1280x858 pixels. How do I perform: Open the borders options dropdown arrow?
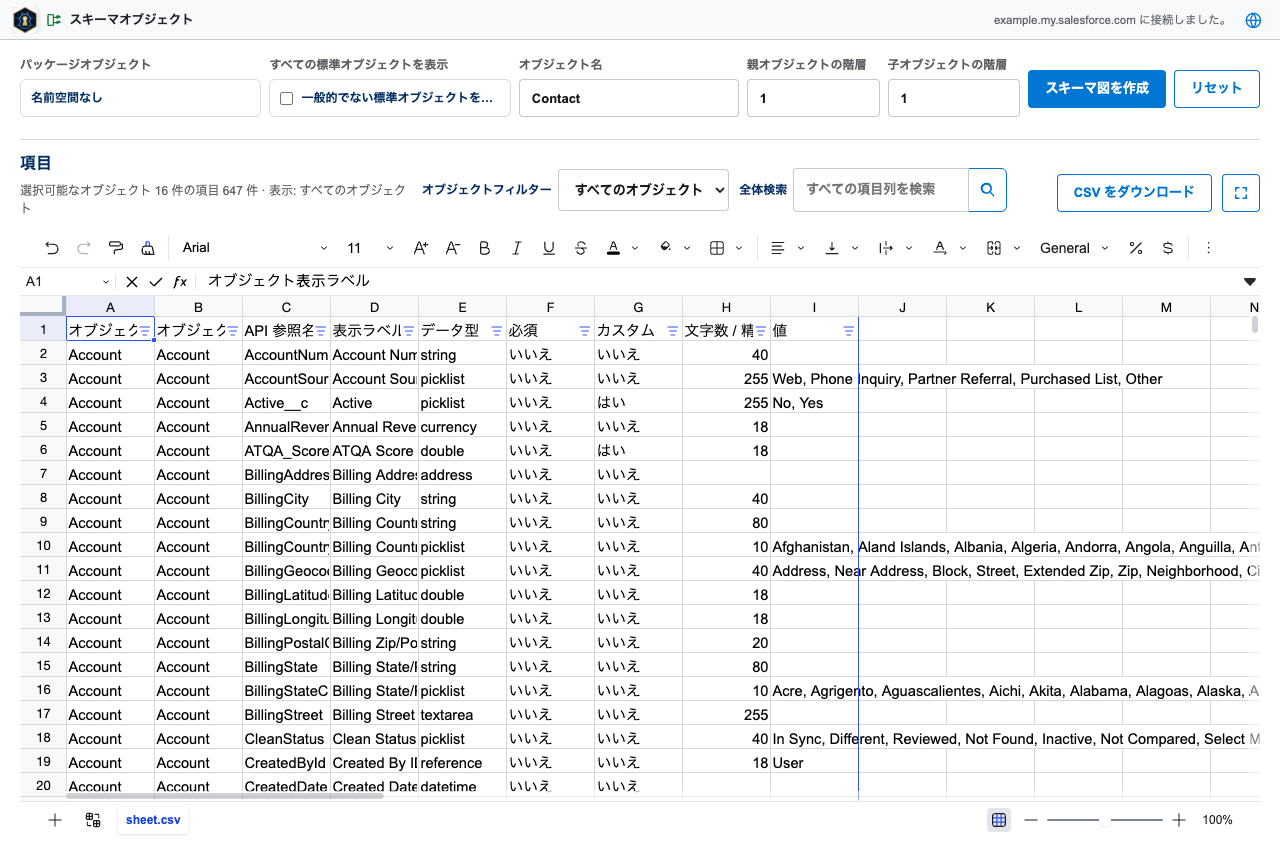click(x=740, y=248)
